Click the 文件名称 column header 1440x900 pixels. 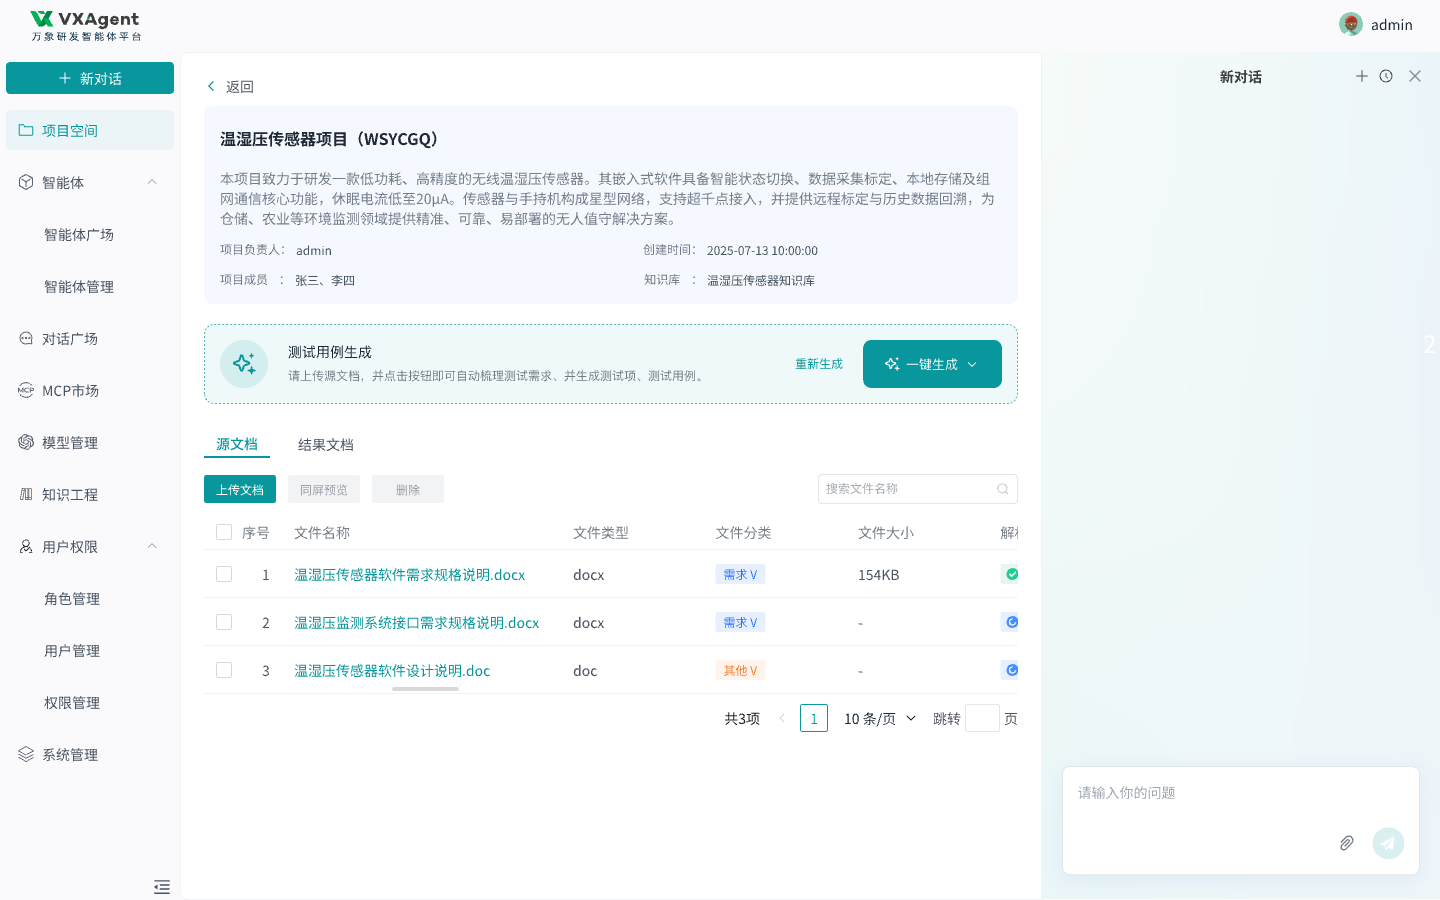322,532
